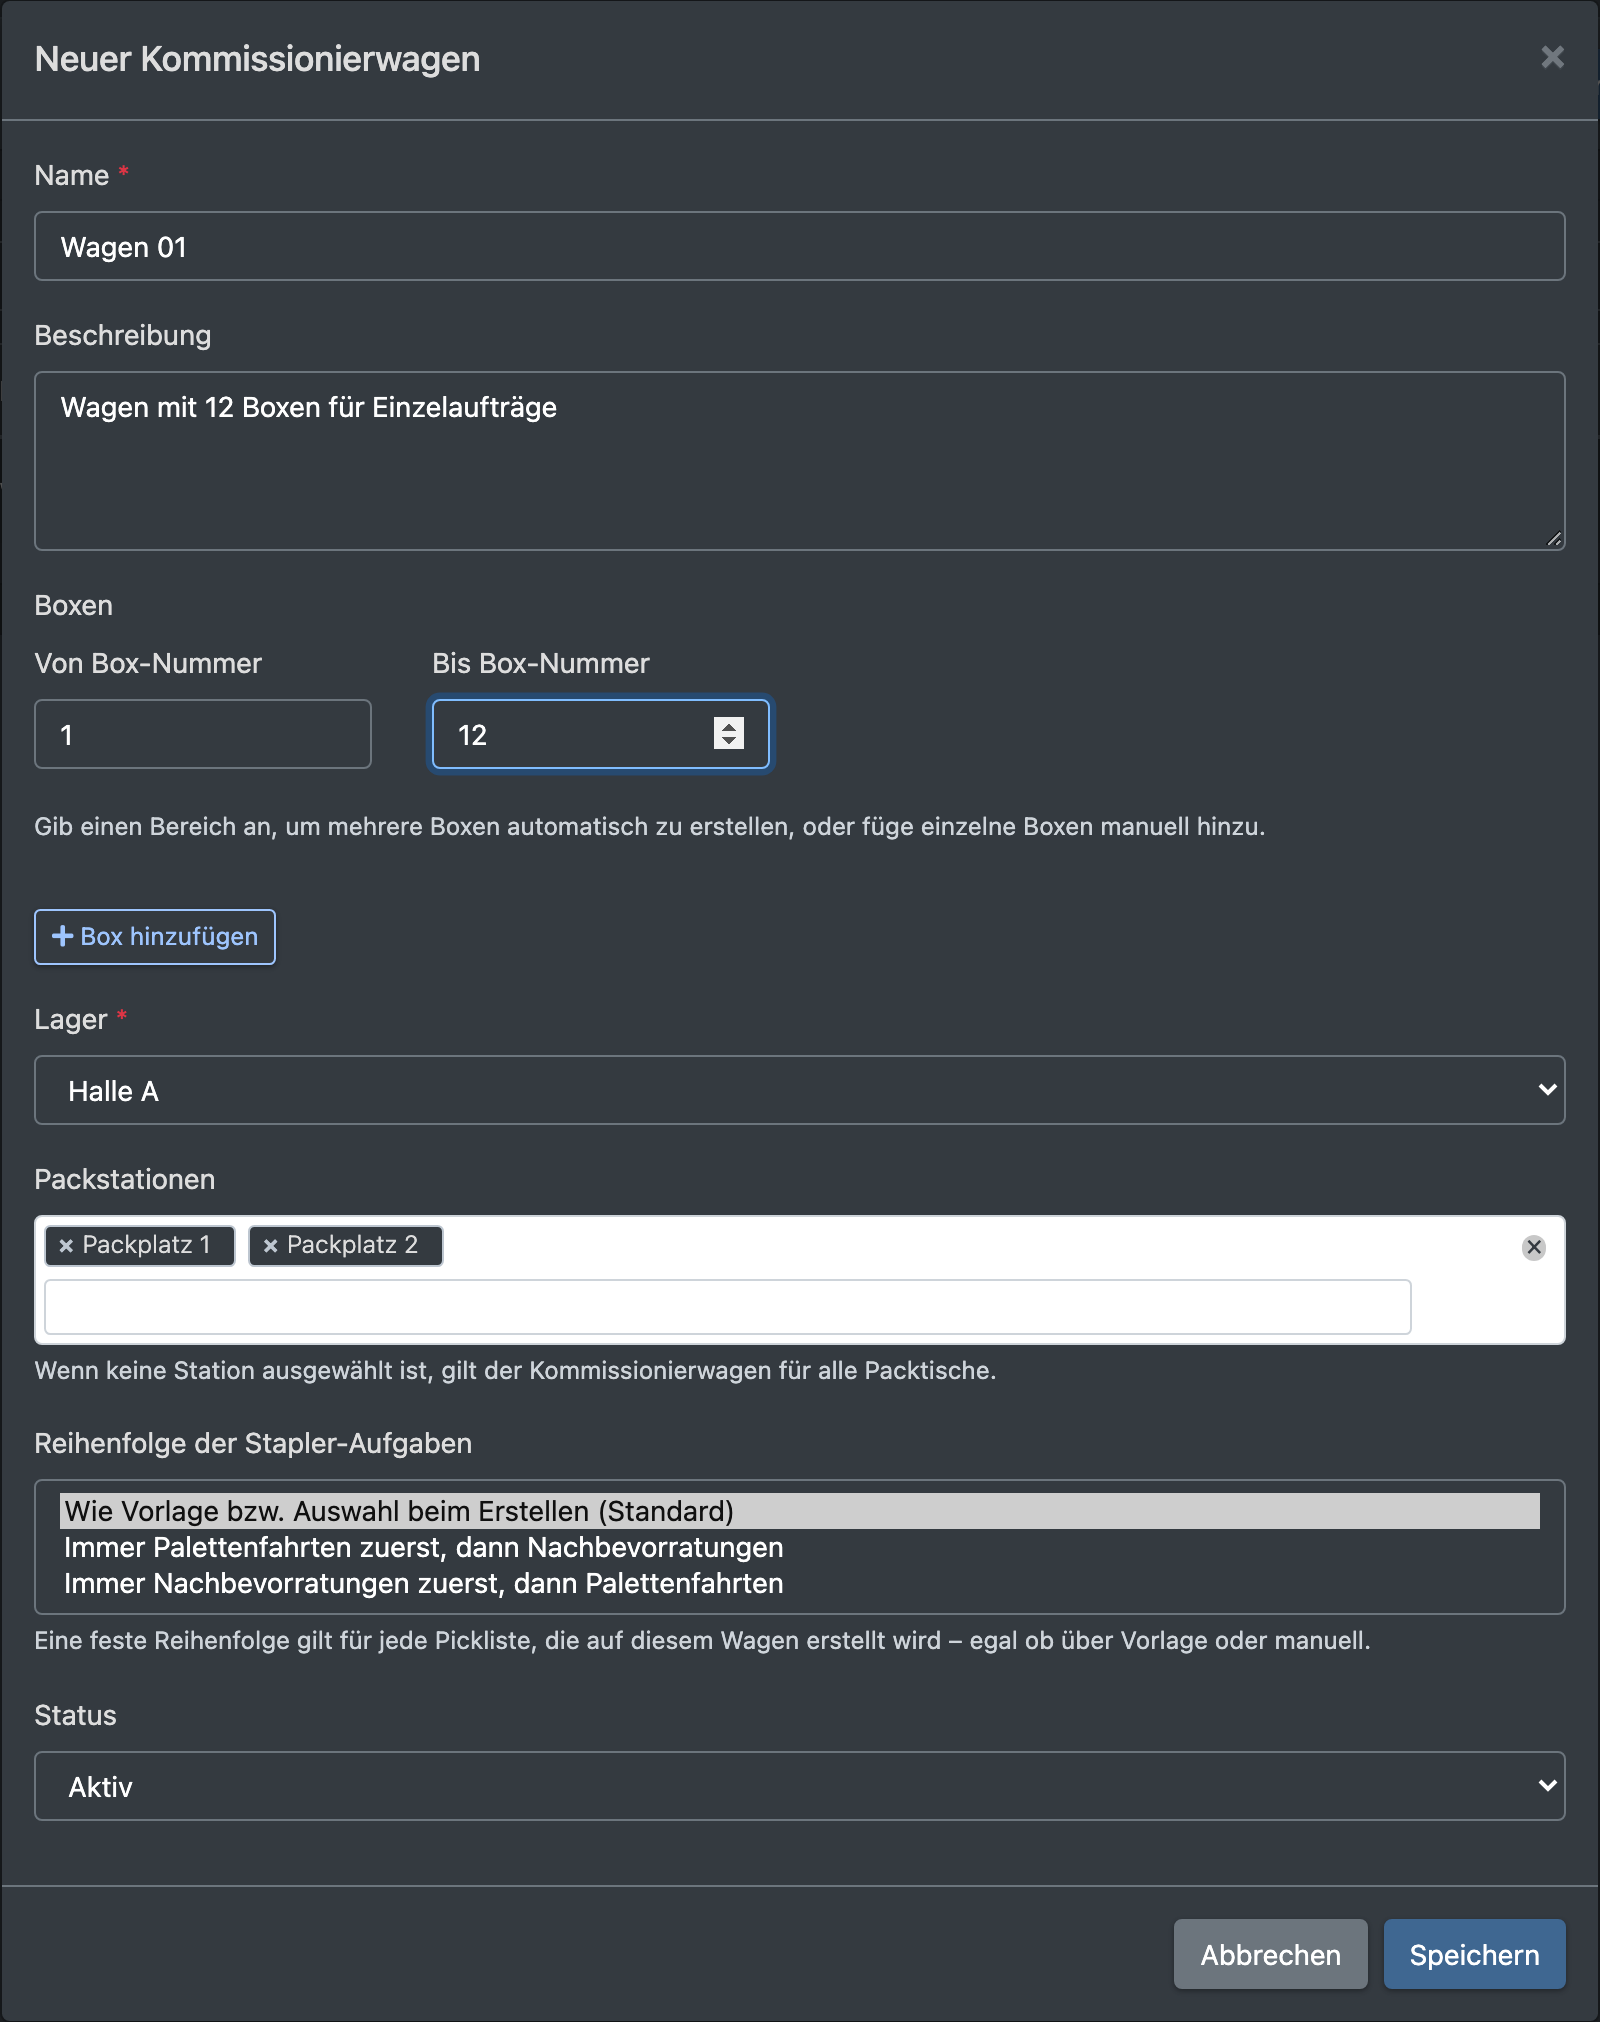
Task: Click the 'Reihenfolge der Stapler-Aufgaben' label
Action: coord(253,1443)
